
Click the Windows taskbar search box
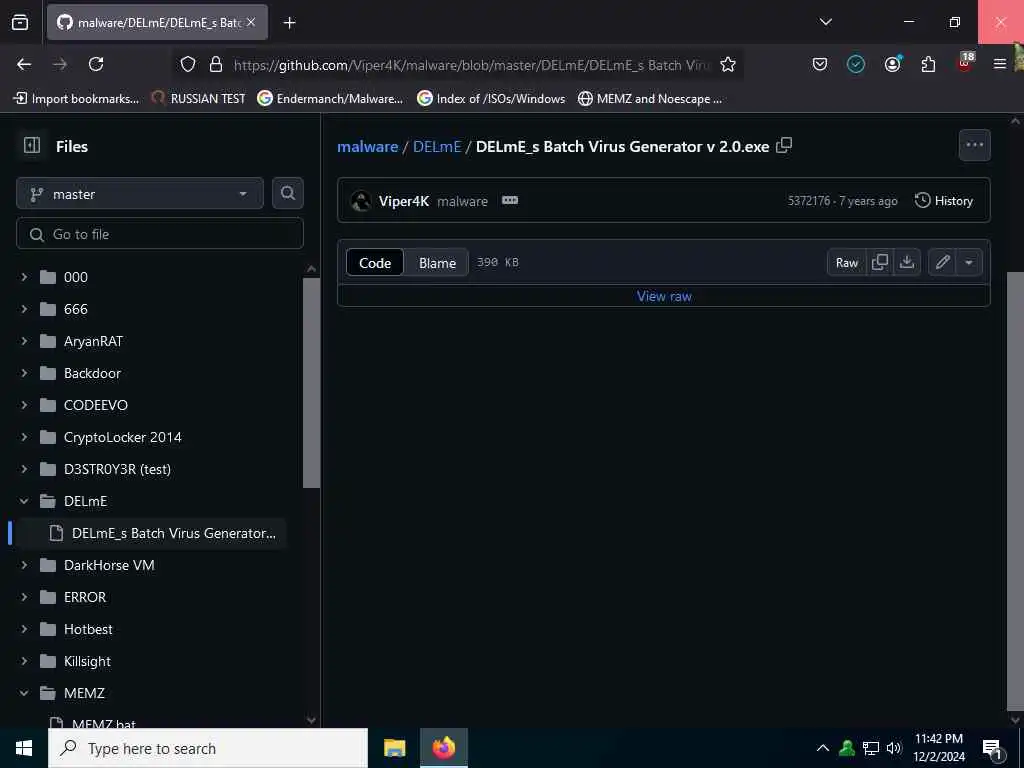tap(208, 748)
